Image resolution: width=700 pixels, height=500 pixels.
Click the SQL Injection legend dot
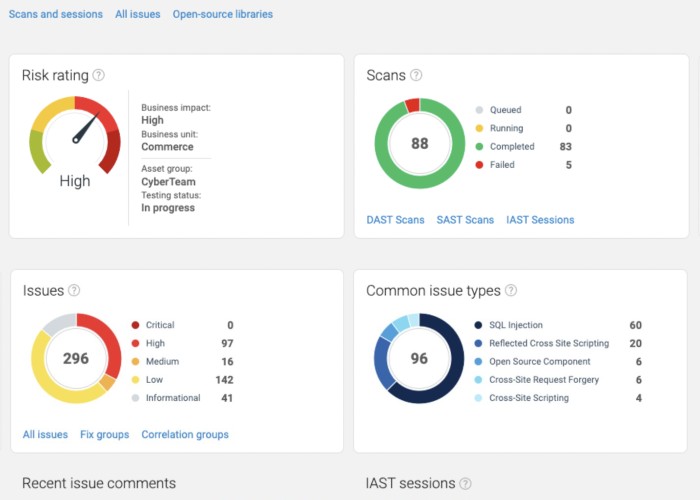point(478,325)
